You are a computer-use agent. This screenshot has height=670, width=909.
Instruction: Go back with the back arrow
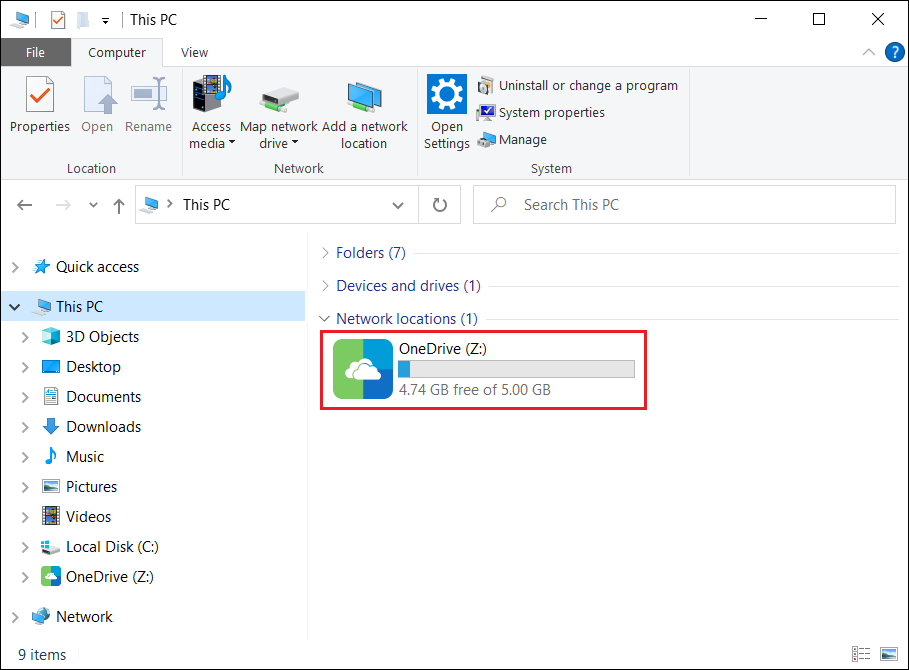(24, 205)
